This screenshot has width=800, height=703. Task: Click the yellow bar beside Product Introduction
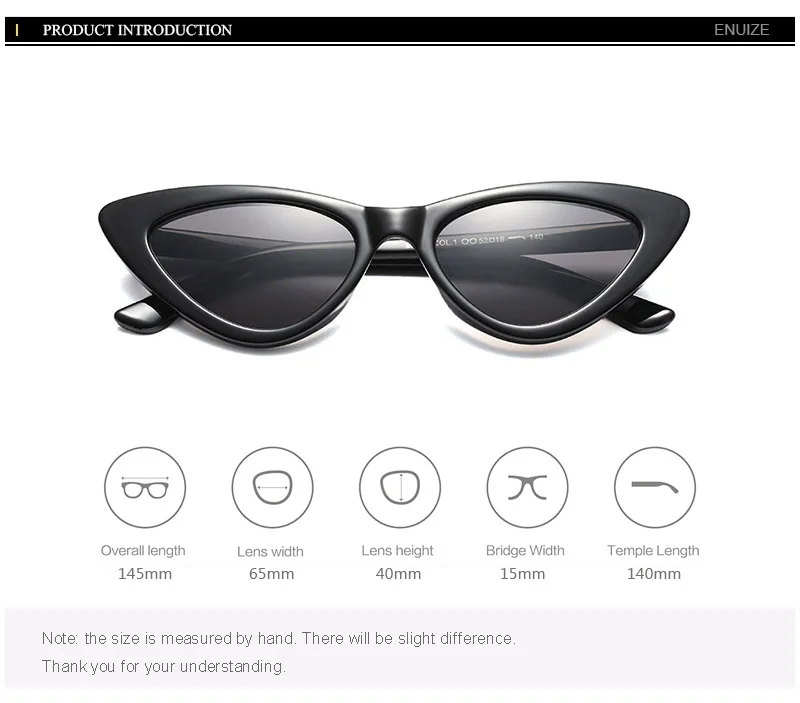click(17, 30)
